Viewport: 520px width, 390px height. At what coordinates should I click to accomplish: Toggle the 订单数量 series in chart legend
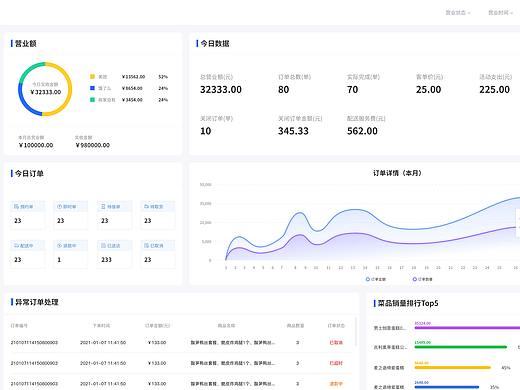422,279
